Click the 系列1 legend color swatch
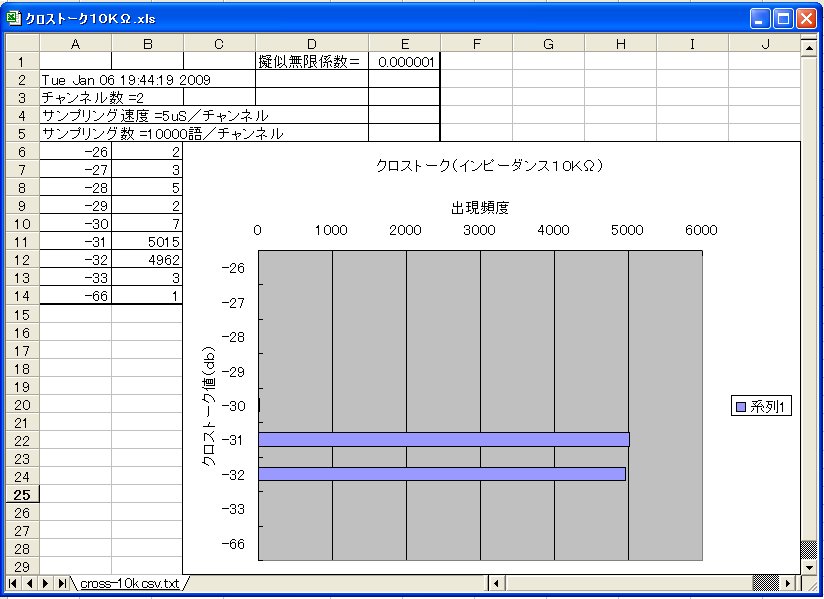 [x=741, y=407]
